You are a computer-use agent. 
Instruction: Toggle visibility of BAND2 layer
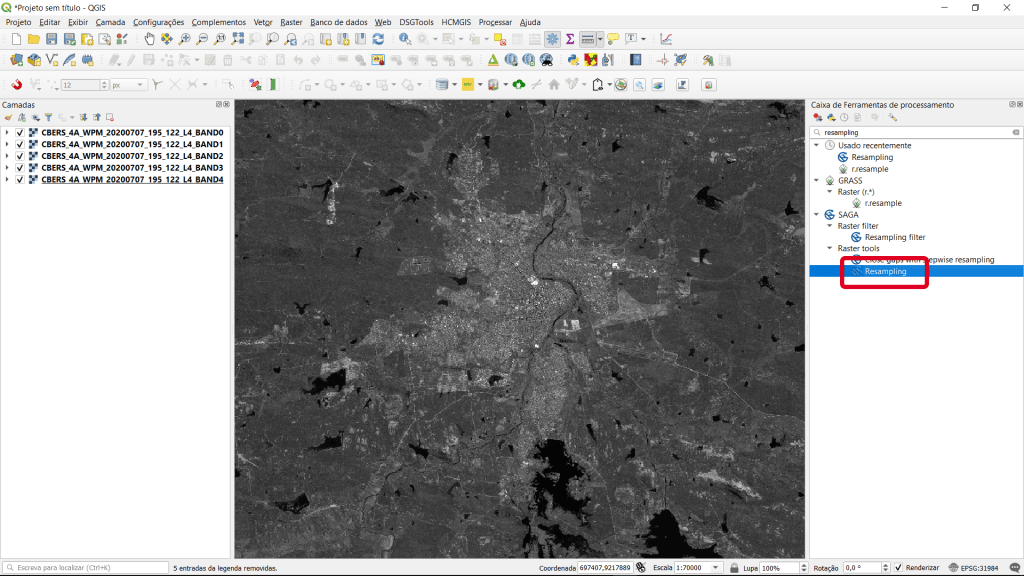click(20, 156)
